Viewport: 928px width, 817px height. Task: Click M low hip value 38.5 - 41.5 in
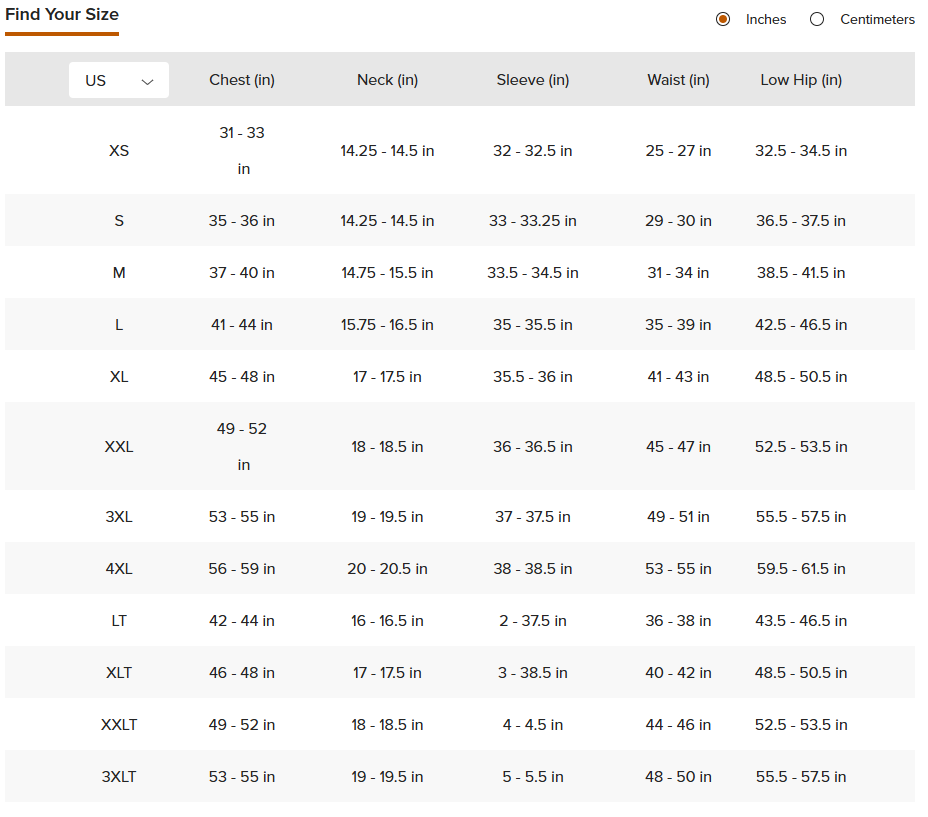801,273
